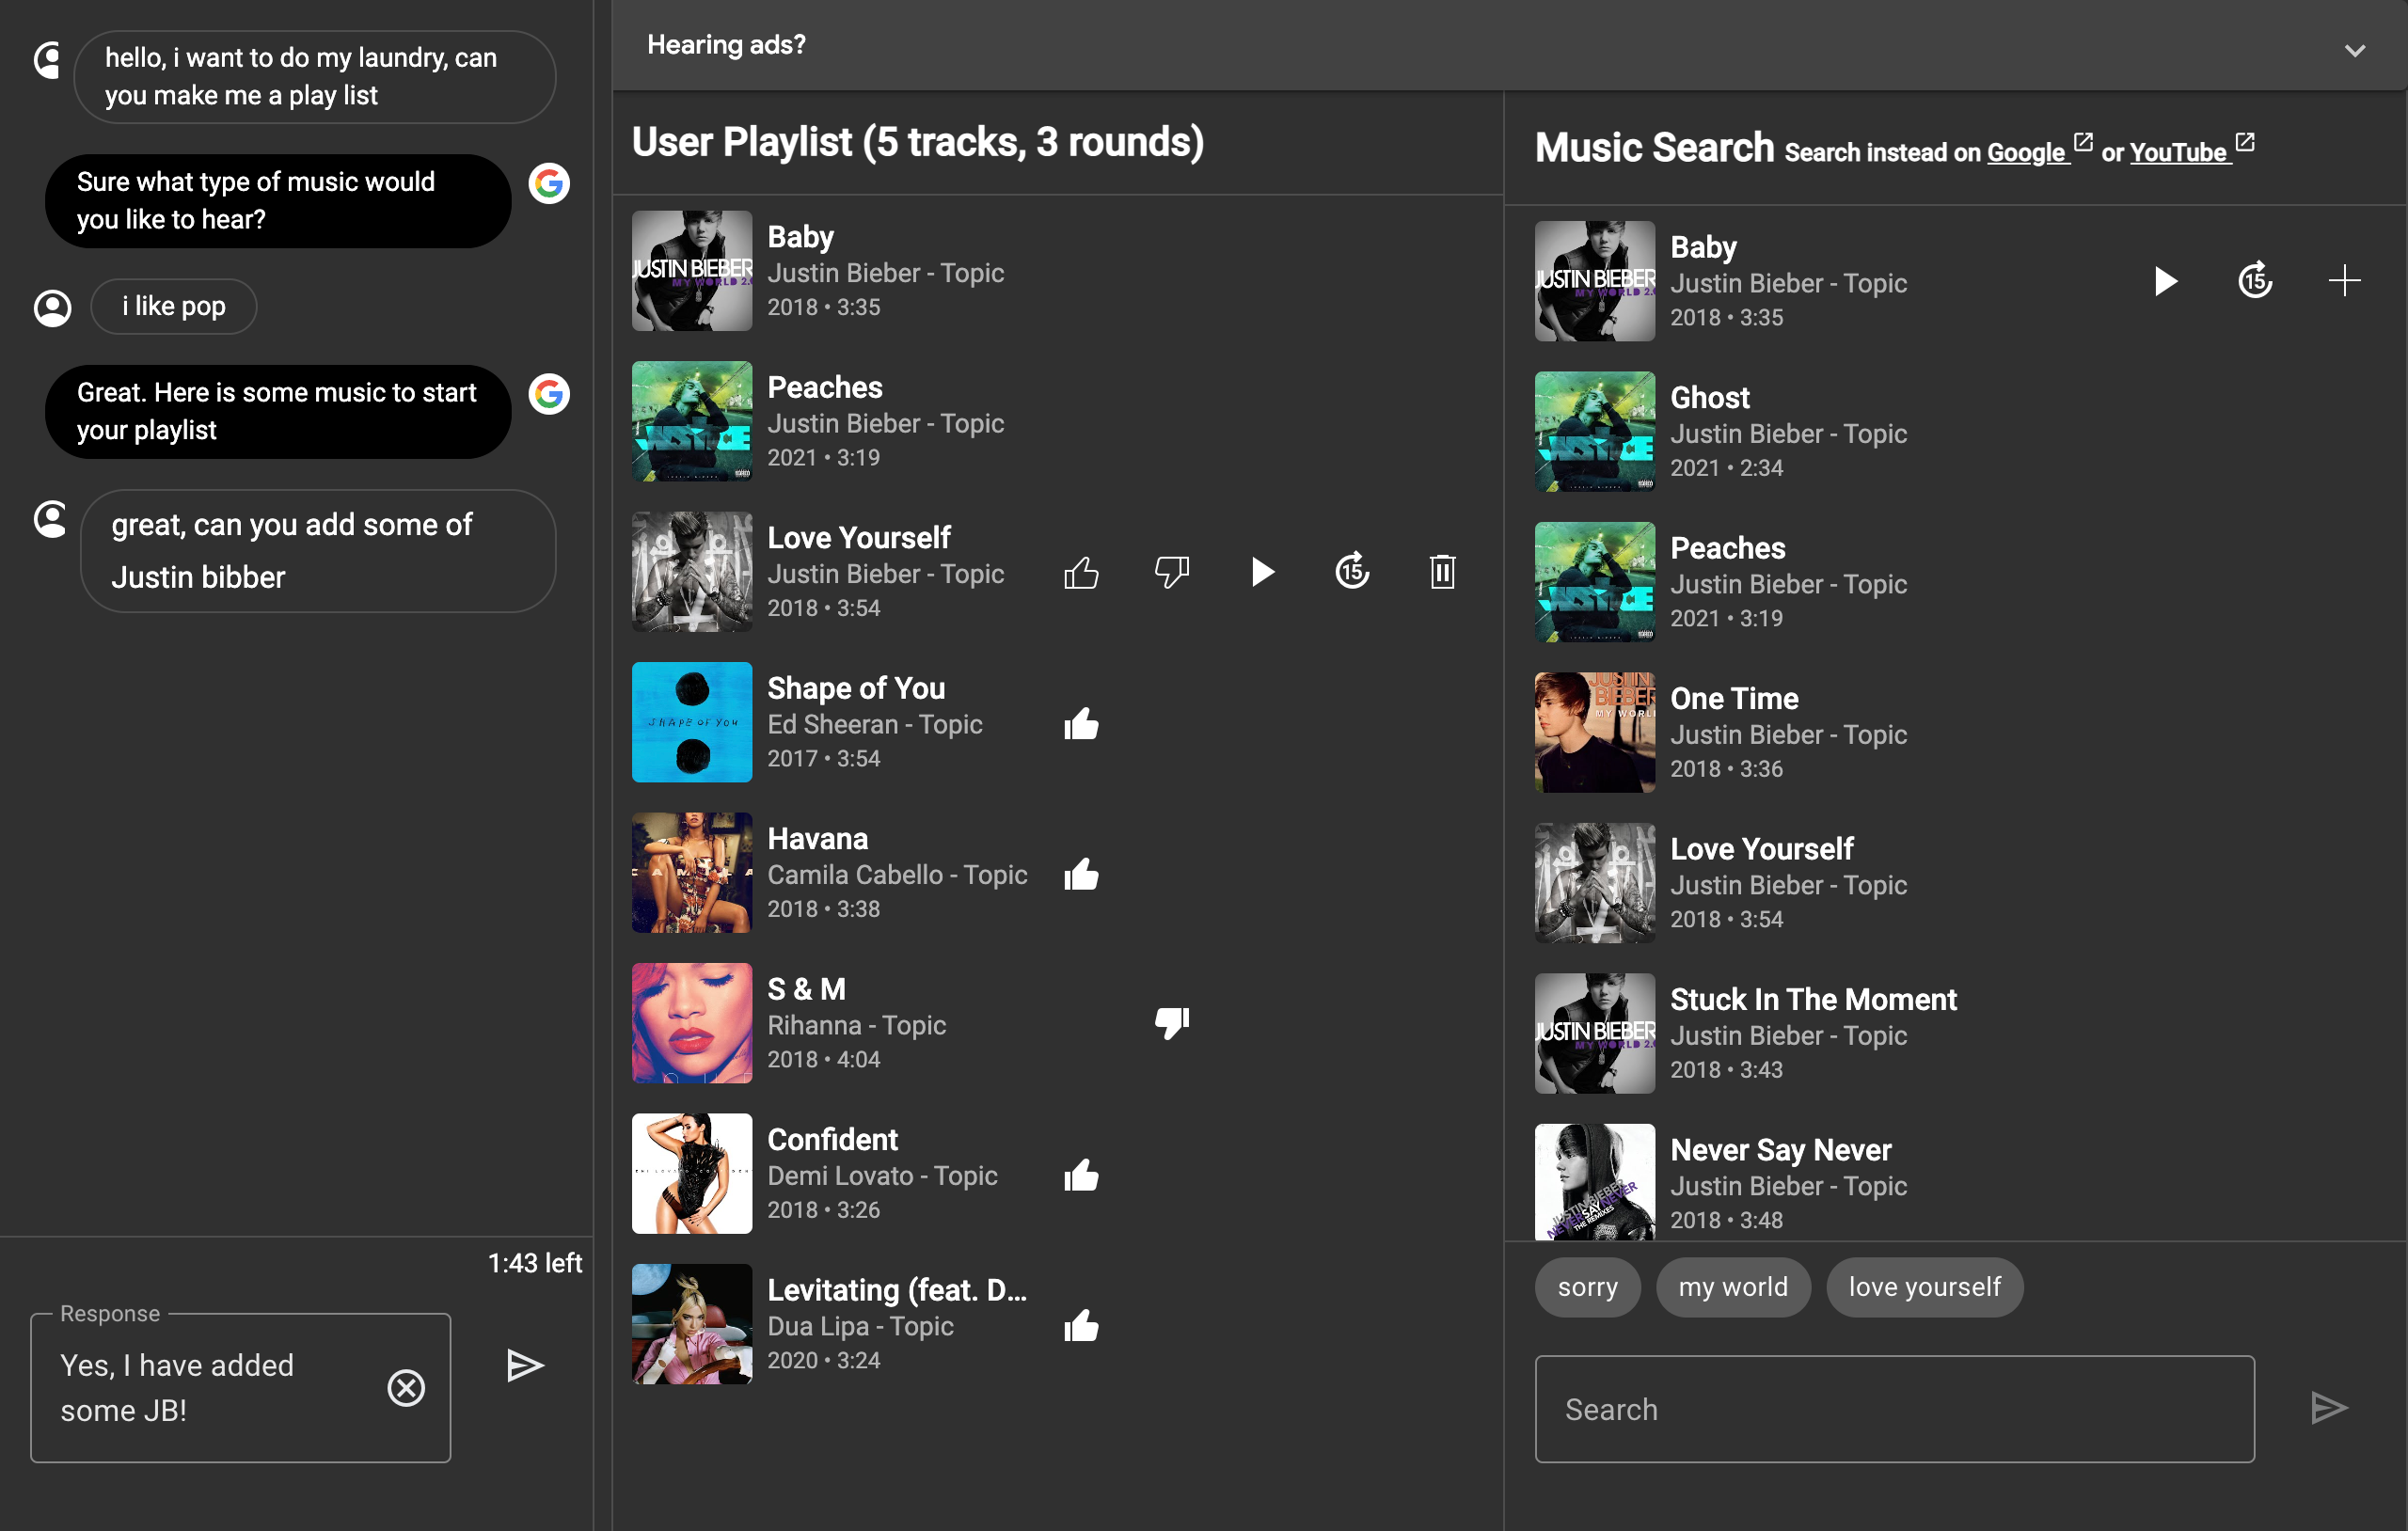Click 'great, can you add some of Justin bibber' message

tap(318, 551)
